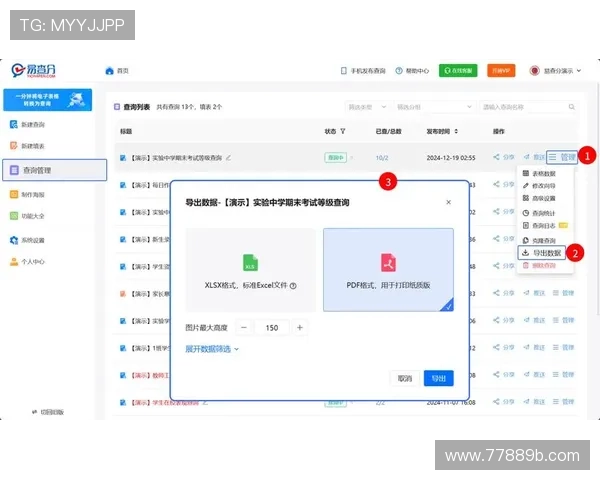Open 功能大全 in the sidebar

click(28, 216)
